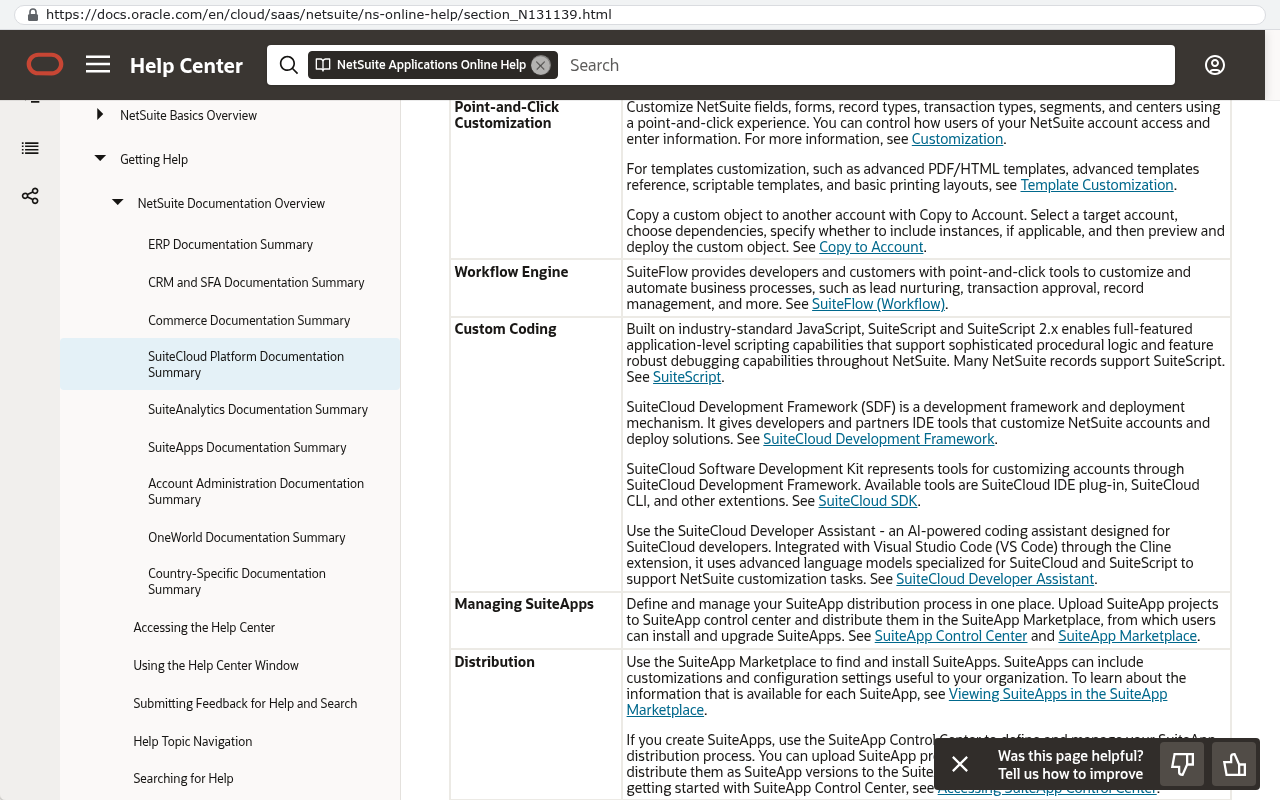This screenshot has height=800, width=1280.
Task: Open Submitting Feedback for Help and Search
Action: (x=245, y=703)
